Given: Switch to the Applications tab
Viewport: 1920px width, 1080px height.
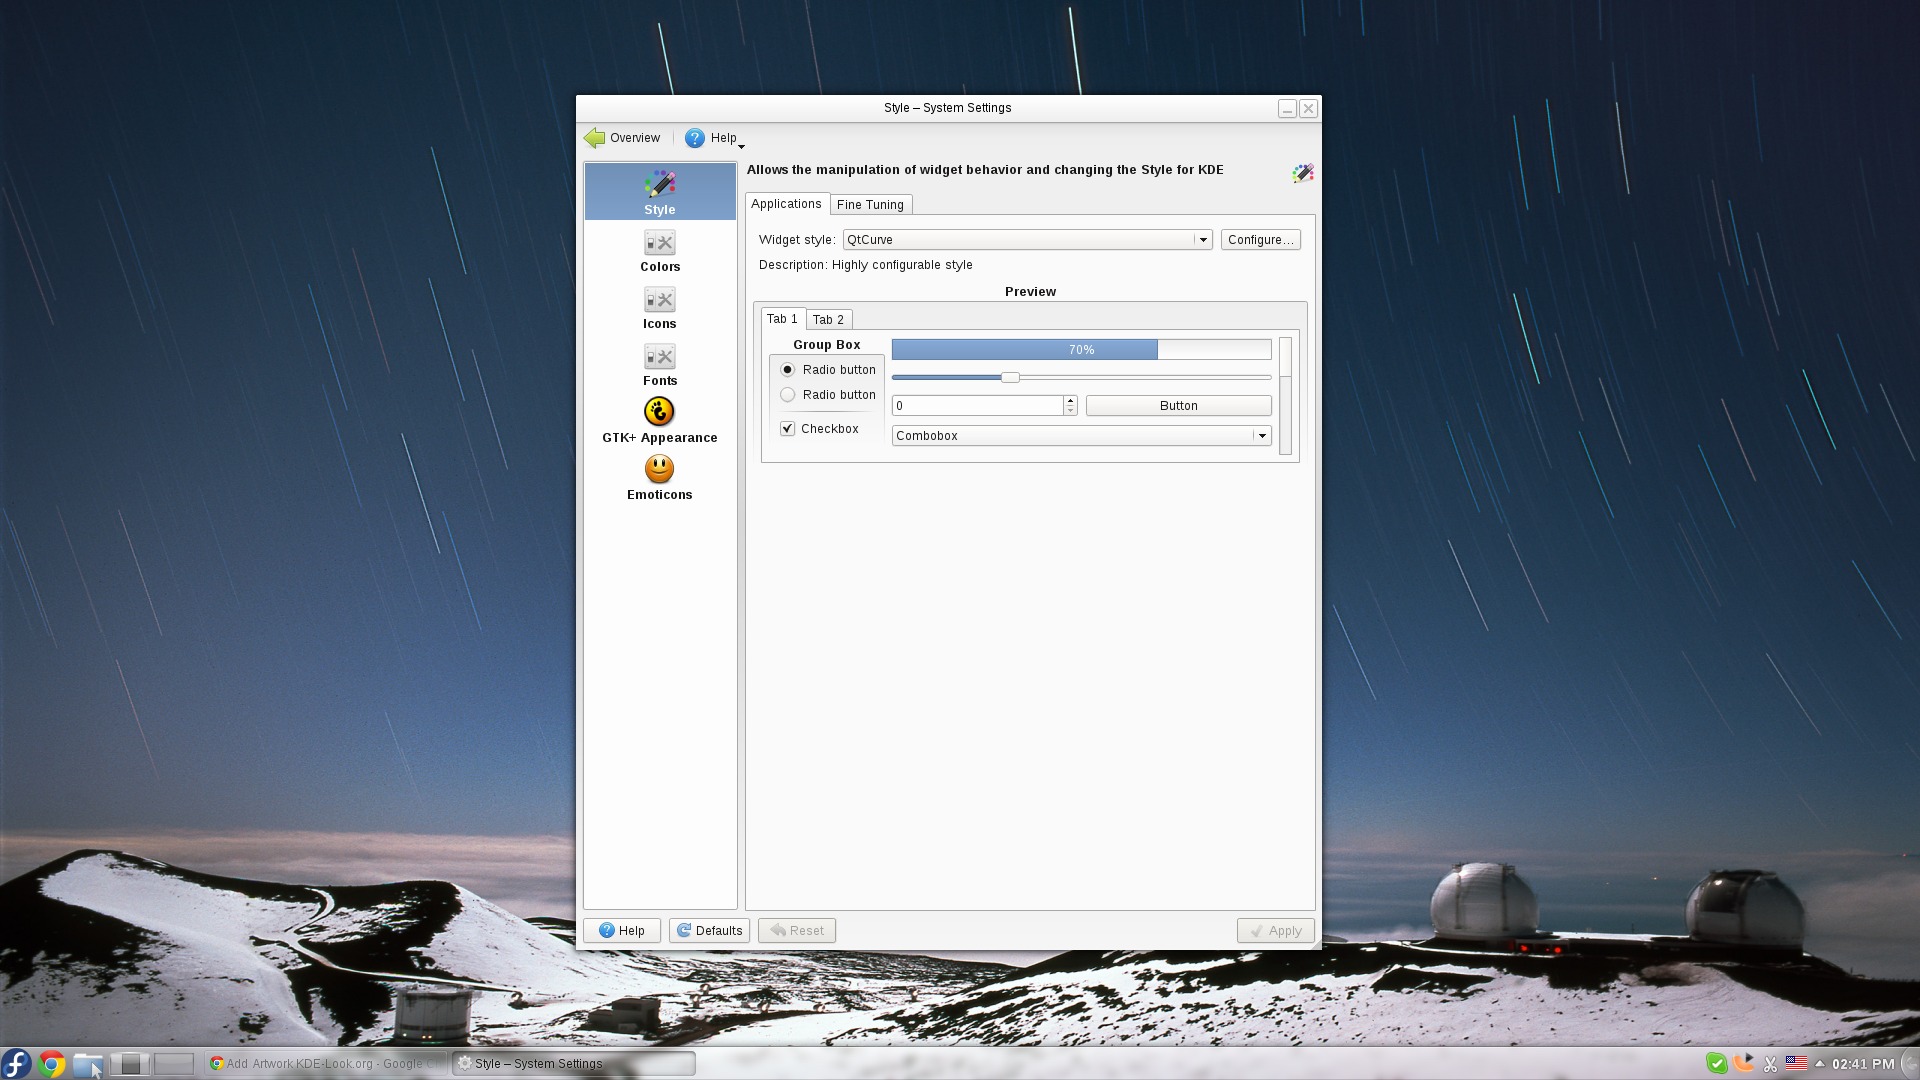Looking at the screenshot, I should [787, 204].
